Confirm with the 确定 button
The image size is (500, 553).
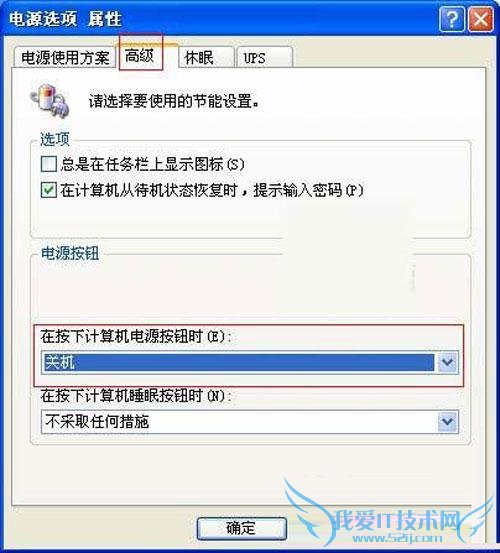(242, 528)
